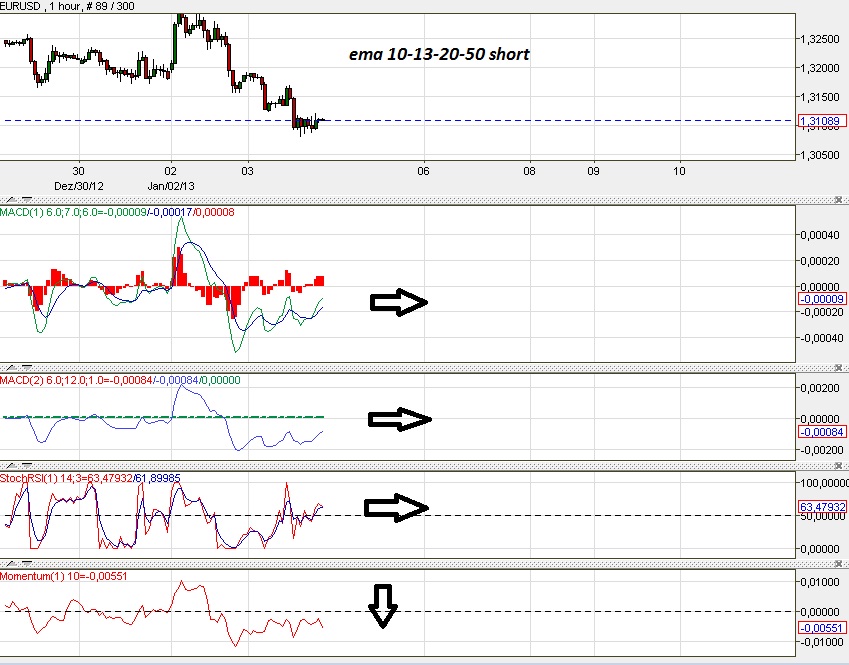Click the -0,00009 MACD(1) value tag
This screenshot has width=849, height=665.
pyautogui.click(x=823, y=298)
